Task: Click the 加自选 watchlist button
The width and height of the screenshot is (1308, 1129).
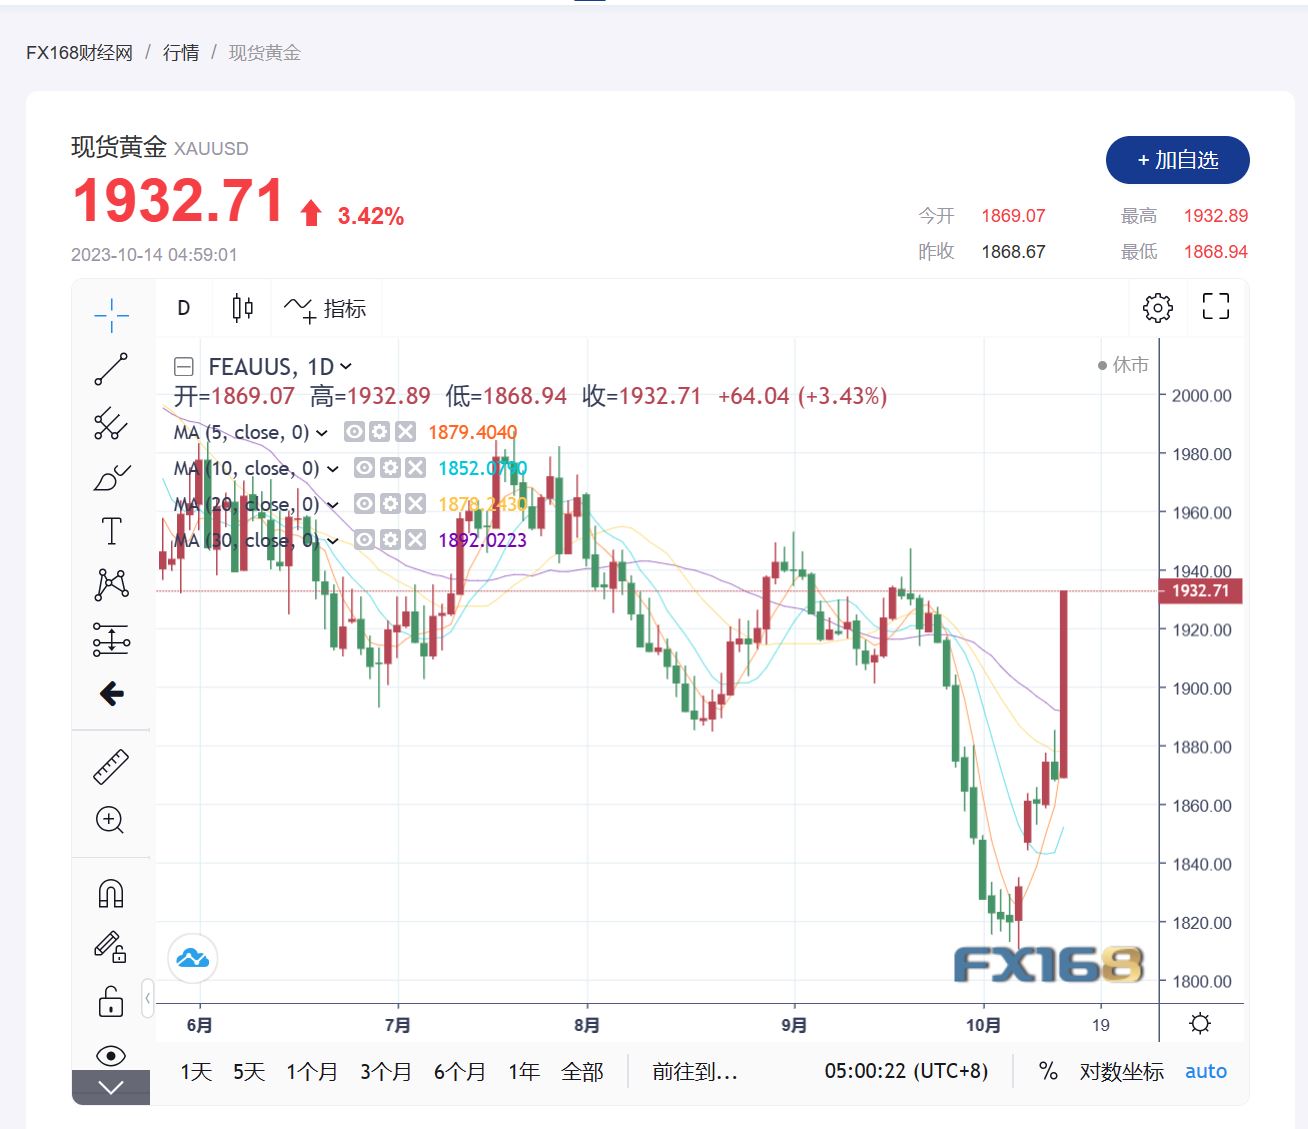Action: (1177, 160)
